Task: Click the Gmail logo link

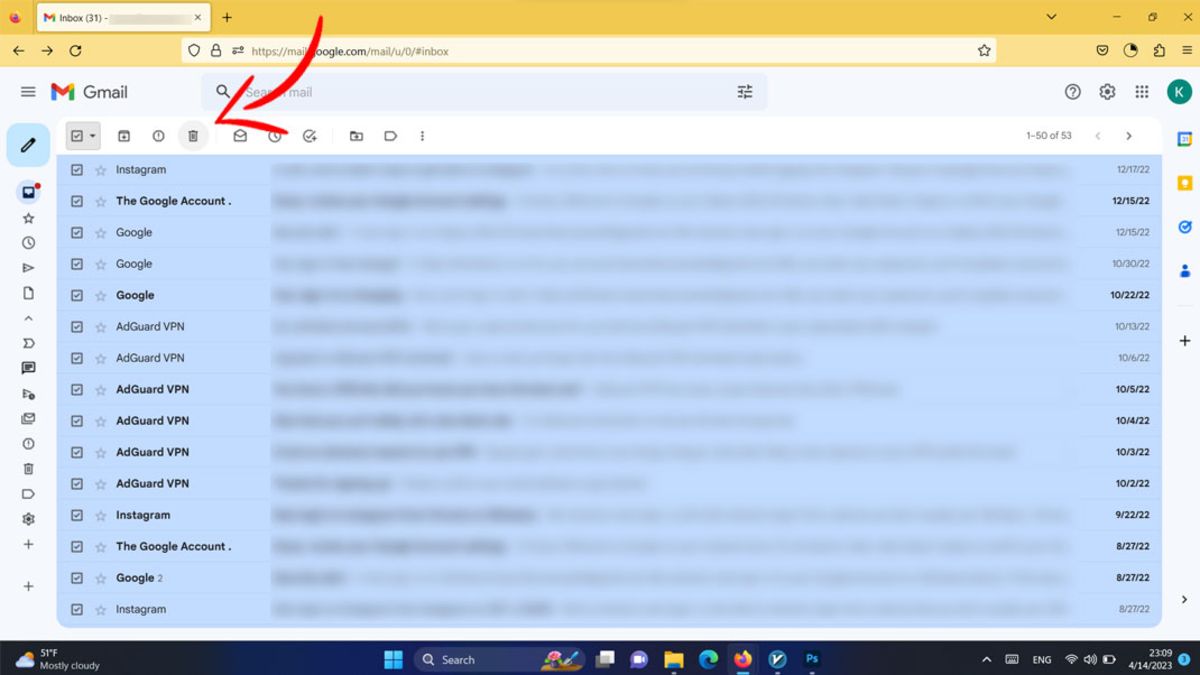Action: tap(89, 92)
